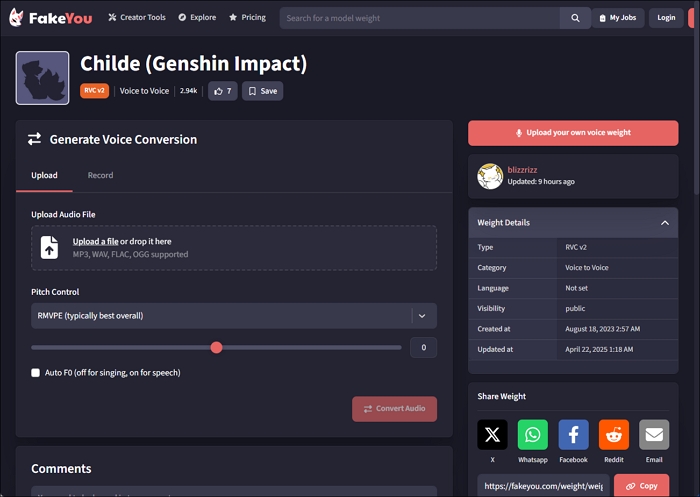The image size is (700, 497).
Task: Click the upload file arrow icon
Action: (49, 248)
